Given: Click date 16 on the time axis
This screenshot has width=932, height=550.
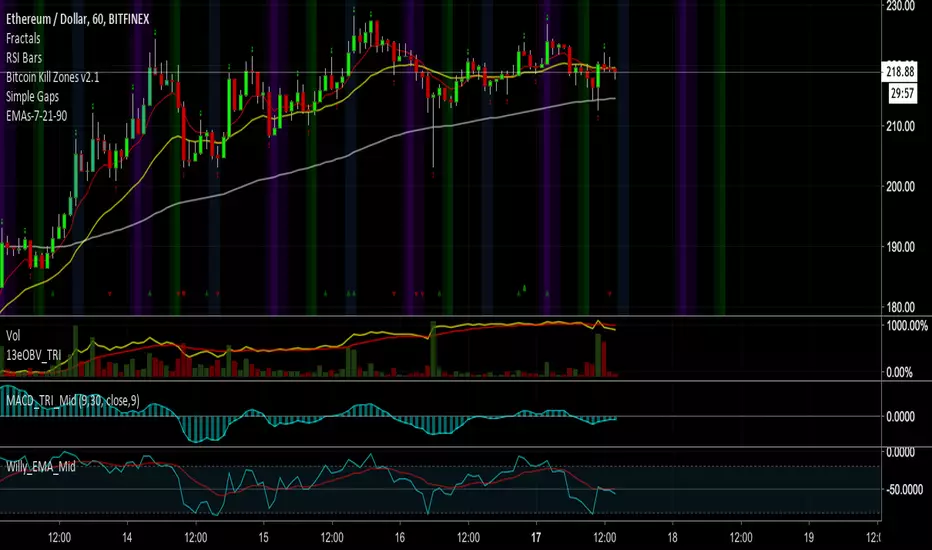Looking at the screenshot, I should (399, 537).
